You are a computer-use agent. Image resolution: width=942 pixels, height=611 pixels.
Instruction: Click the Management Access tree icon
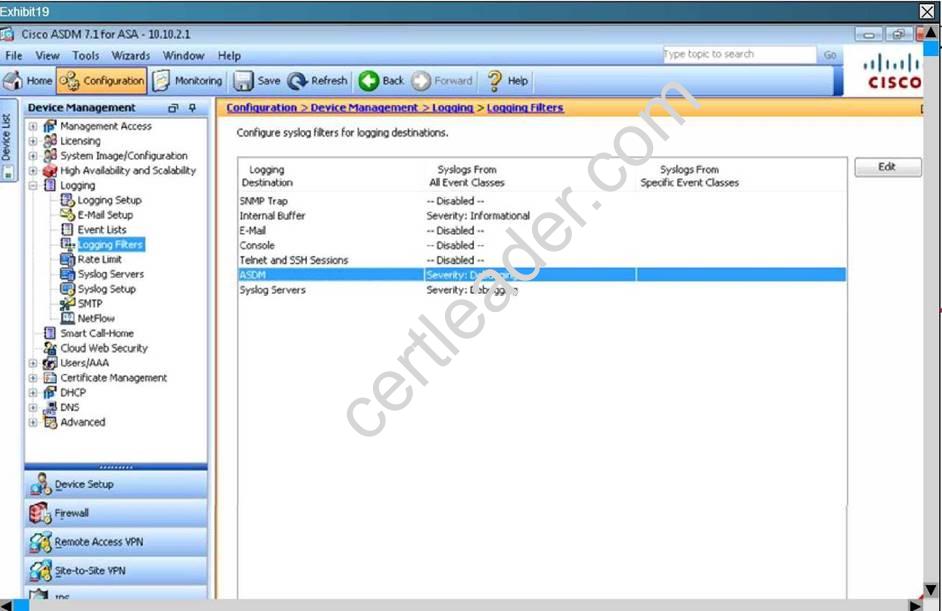click(50, 126)
